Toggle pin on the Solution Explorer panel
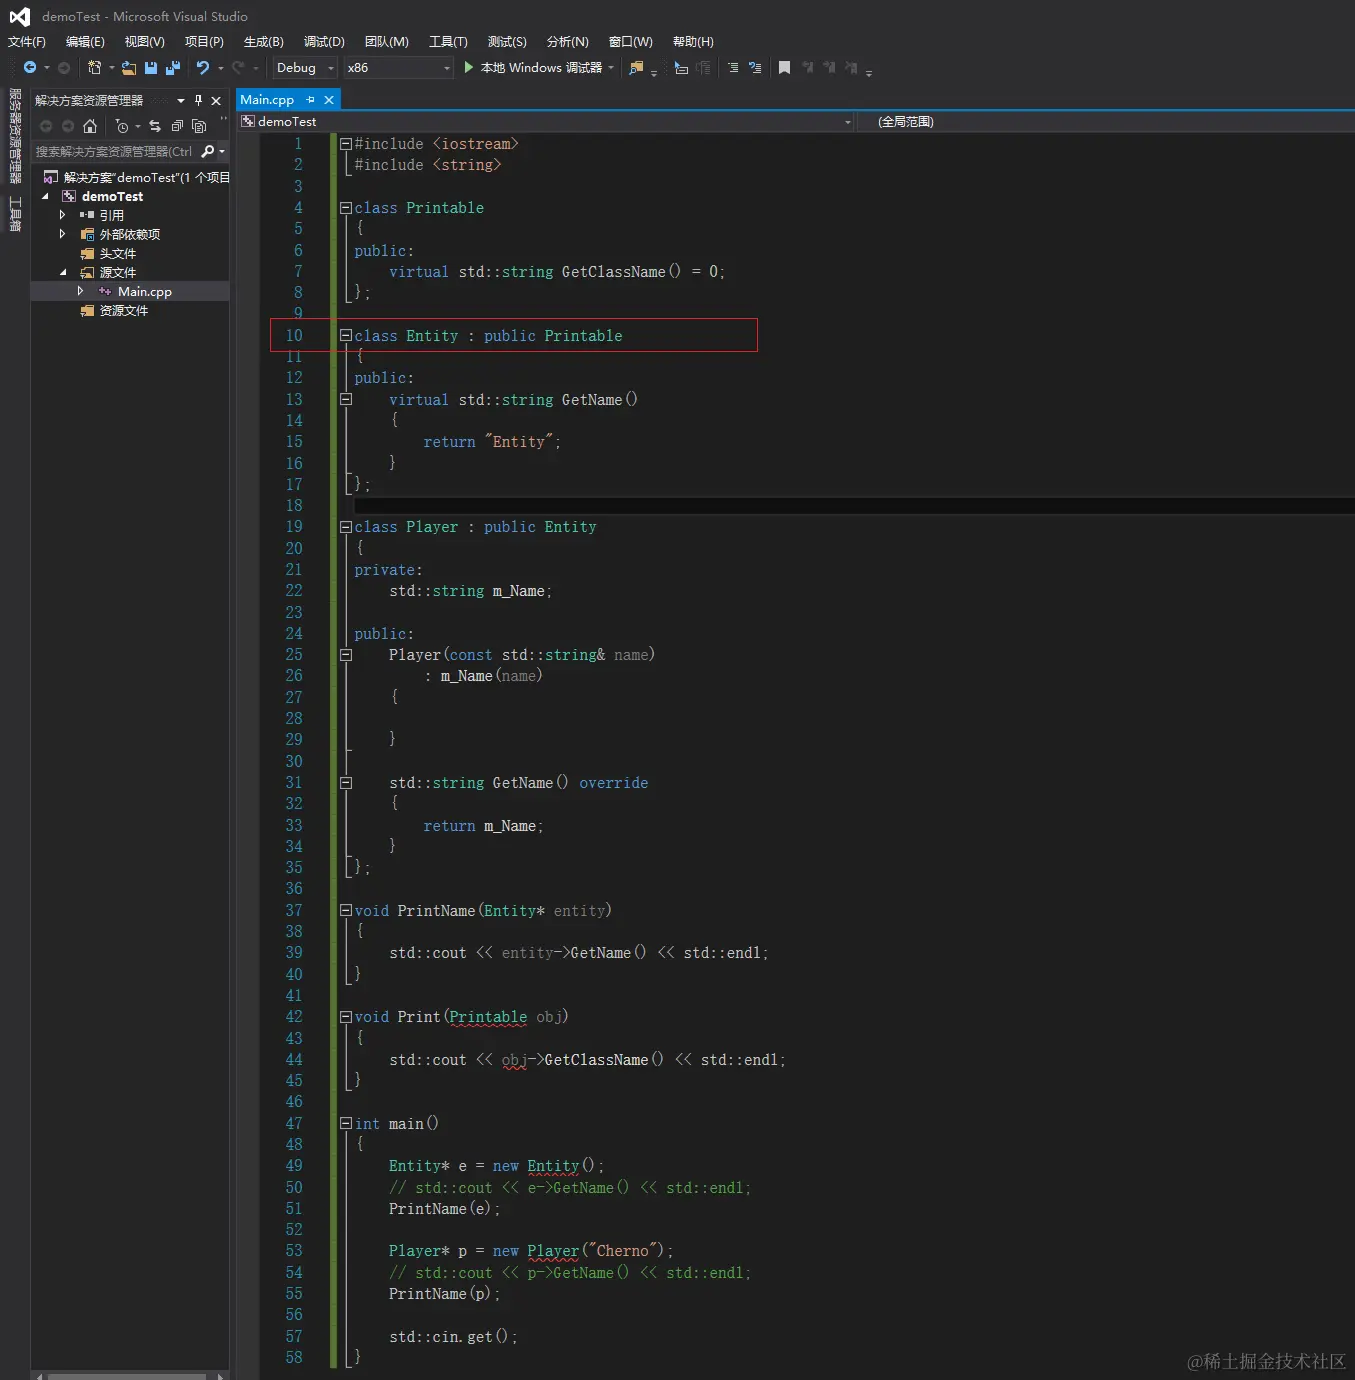This screenshot has width=1355, height=1380. pyautogui.click(x=198, y=100)
